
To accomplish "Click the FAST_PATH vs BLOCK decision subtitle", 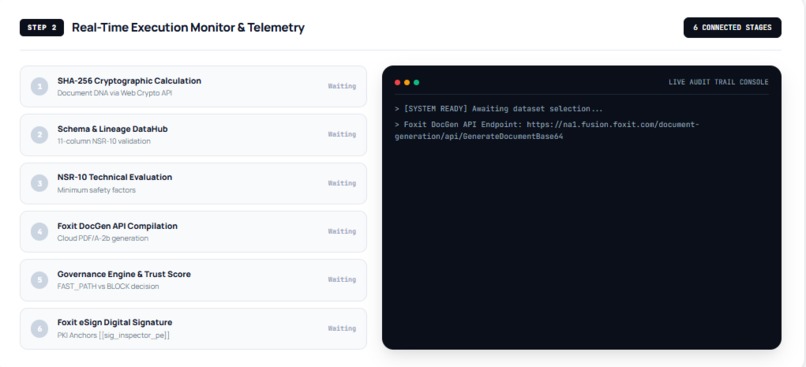I will (108, 286).
